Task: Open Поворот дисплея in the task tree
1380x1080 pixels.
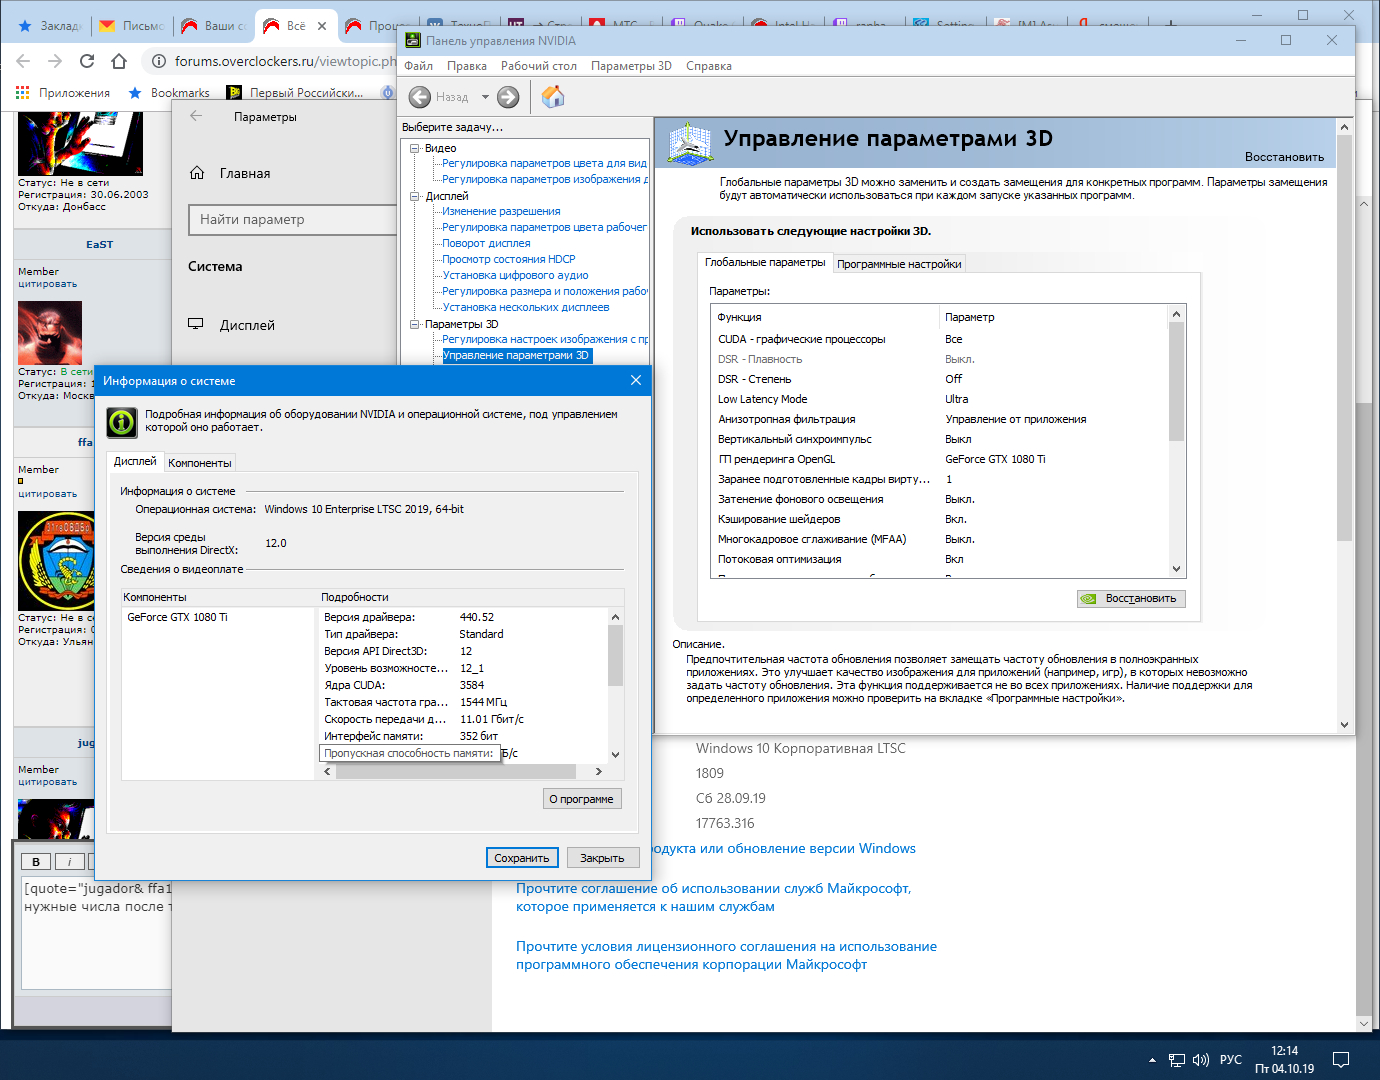Action: tap(486, 244)
